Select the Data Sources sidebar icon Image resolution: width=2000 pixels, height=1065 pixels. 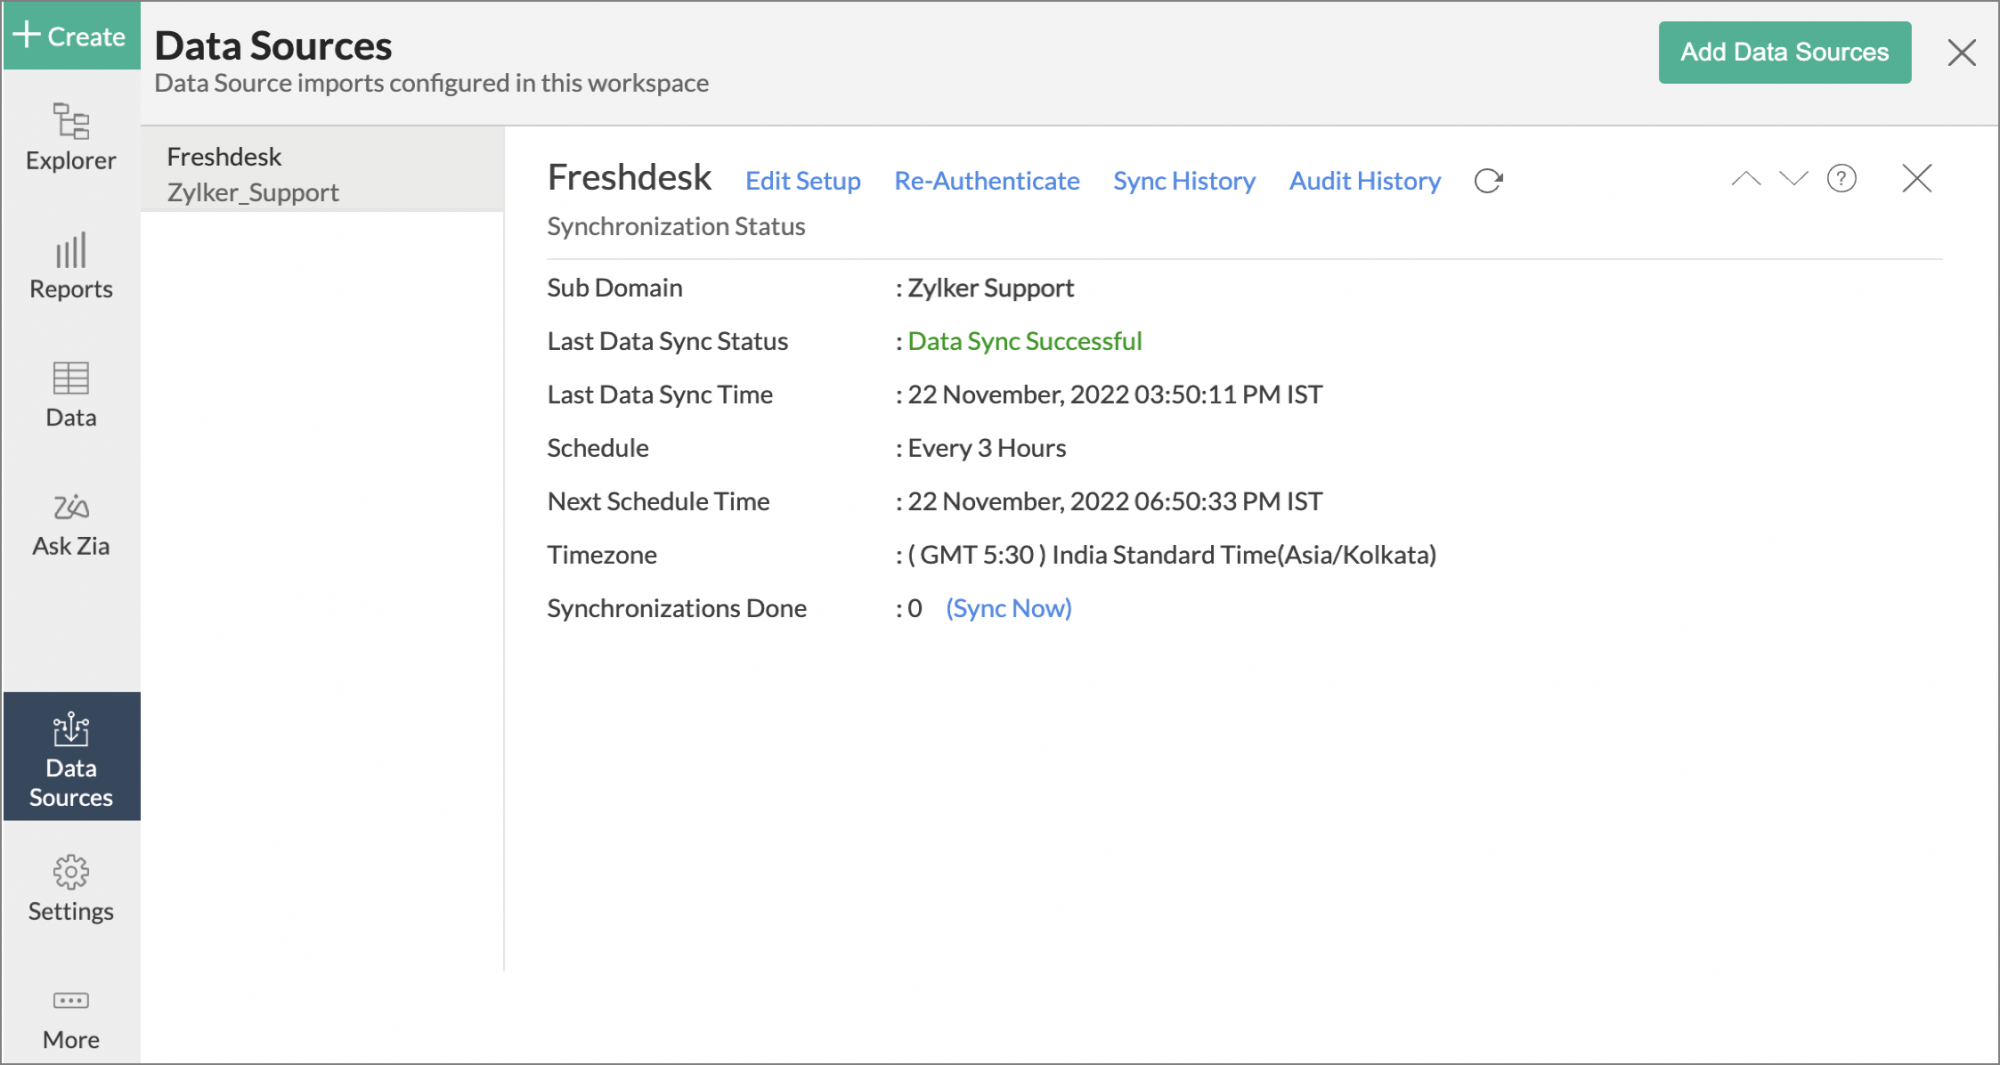click(x=70, y=757)
